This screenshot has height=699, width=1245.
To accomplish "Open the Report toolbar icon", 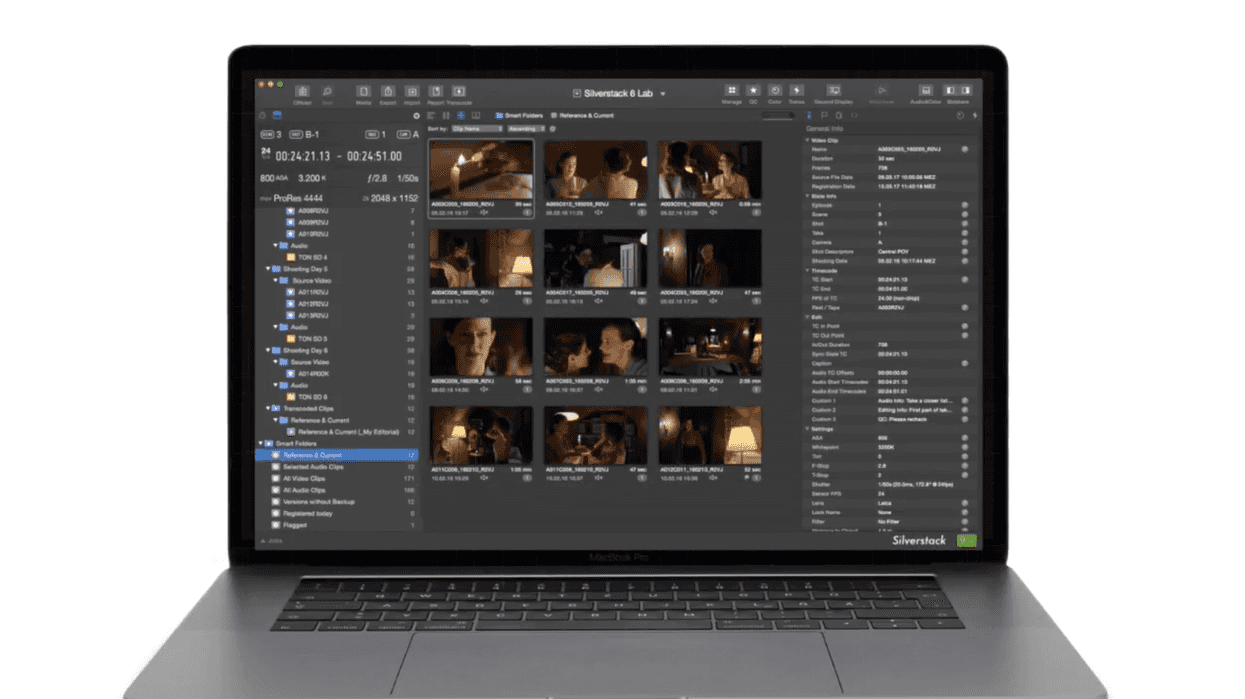I will [435, 92].
